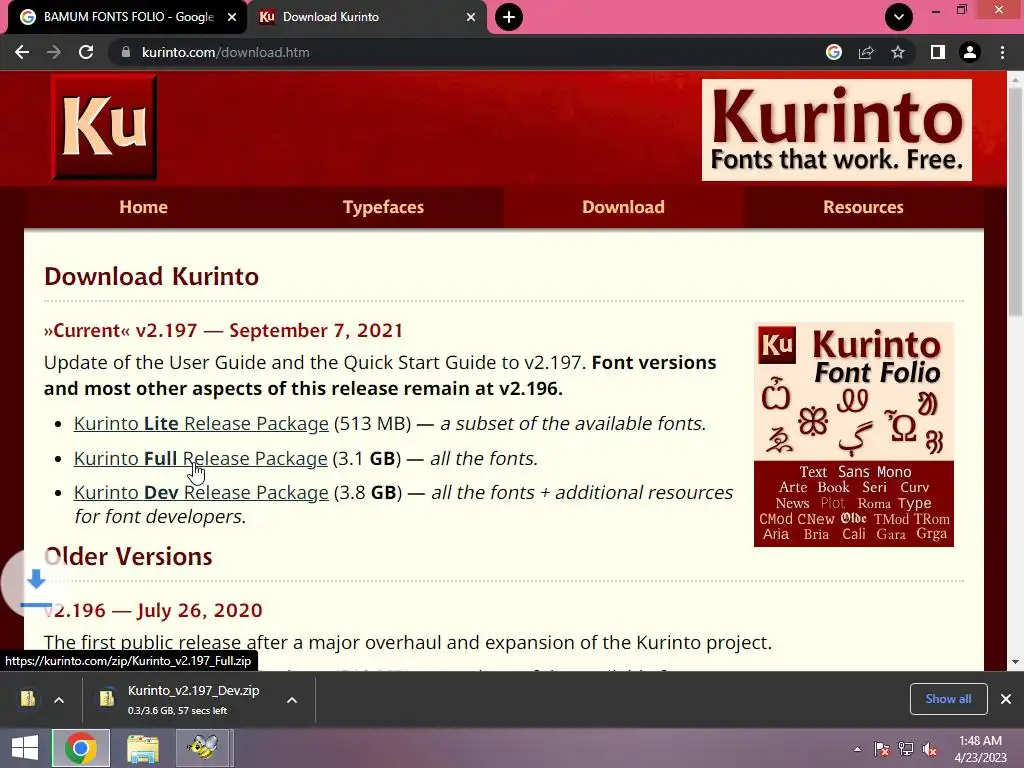This screenshot has width=1024, height=768.
Task: Click the v2.196 — July 26, 2020 heading
Action: coord(153,610)
